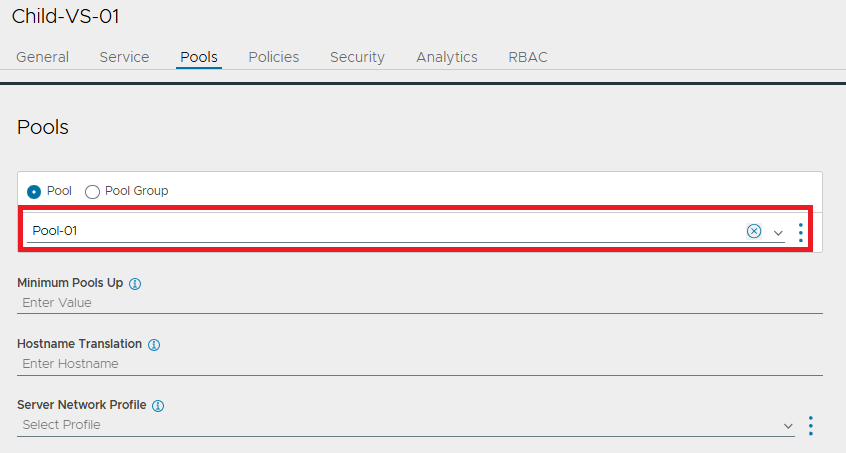Open the three-dot menu beside Pool-01

[801, 232]
